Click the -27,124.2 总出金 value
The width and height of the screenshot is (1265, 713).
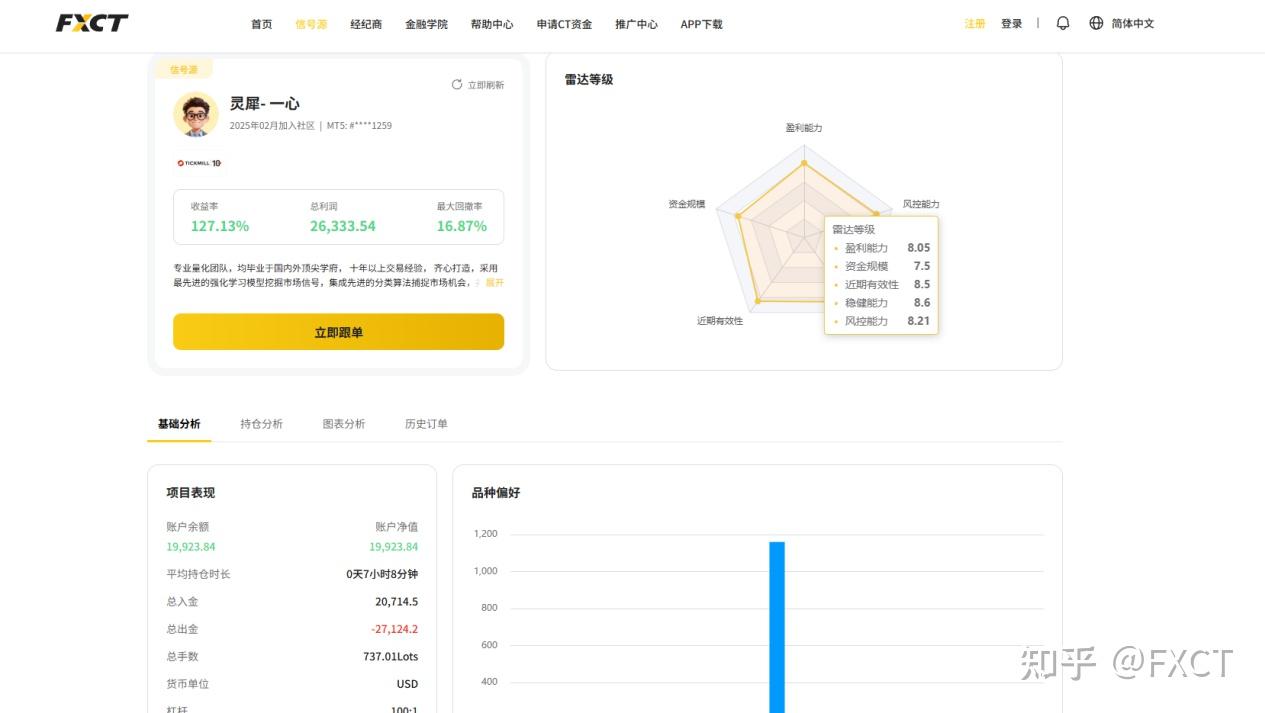[x=395, y=629]
